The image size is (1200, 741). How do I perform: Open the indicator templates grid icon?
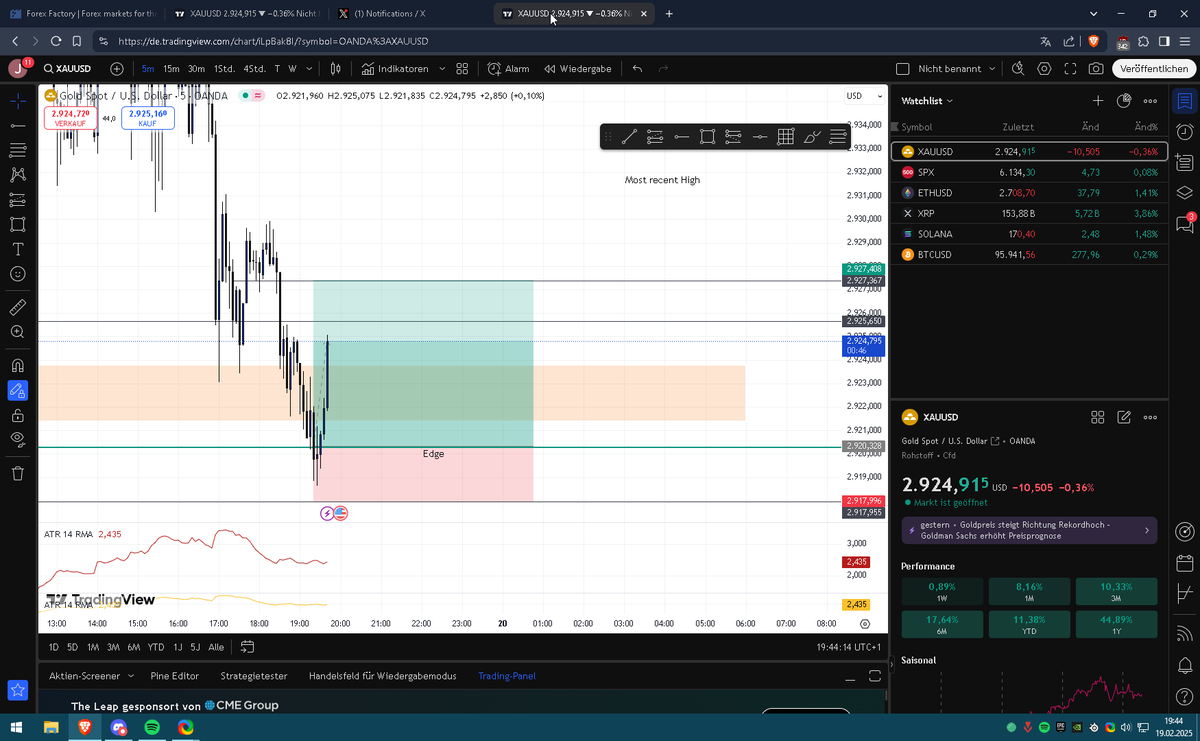[x=462, y=69]
